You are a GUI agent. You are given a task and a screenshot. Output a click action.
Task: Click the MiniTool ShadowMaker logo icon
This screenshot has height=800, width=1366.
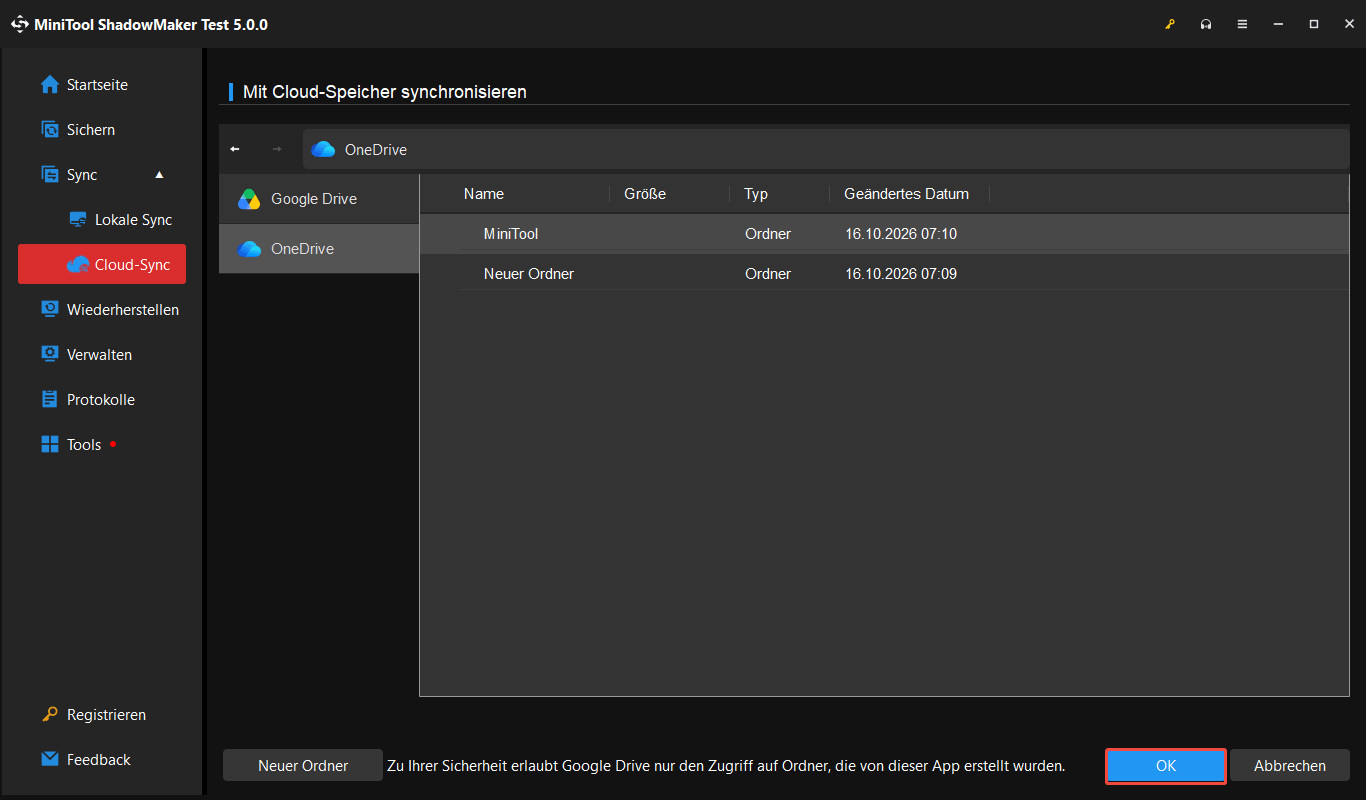click(20, 24)
